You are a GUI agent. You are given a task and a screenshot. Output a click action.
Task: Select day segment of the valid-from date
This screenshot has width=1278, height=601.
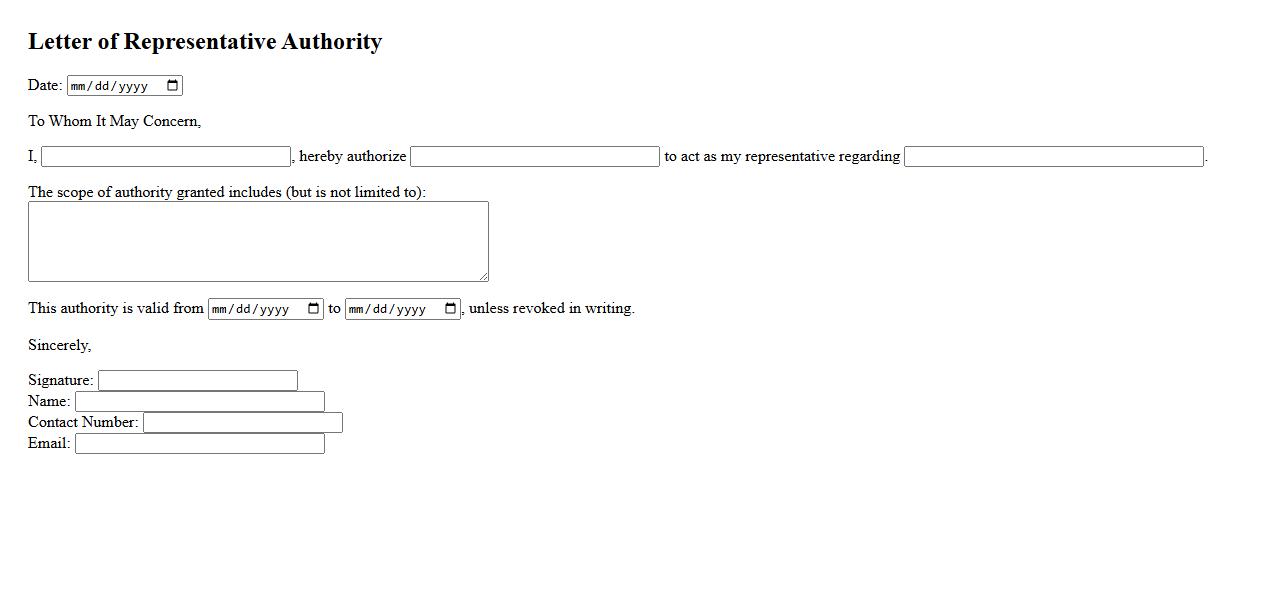pos(243,309)
